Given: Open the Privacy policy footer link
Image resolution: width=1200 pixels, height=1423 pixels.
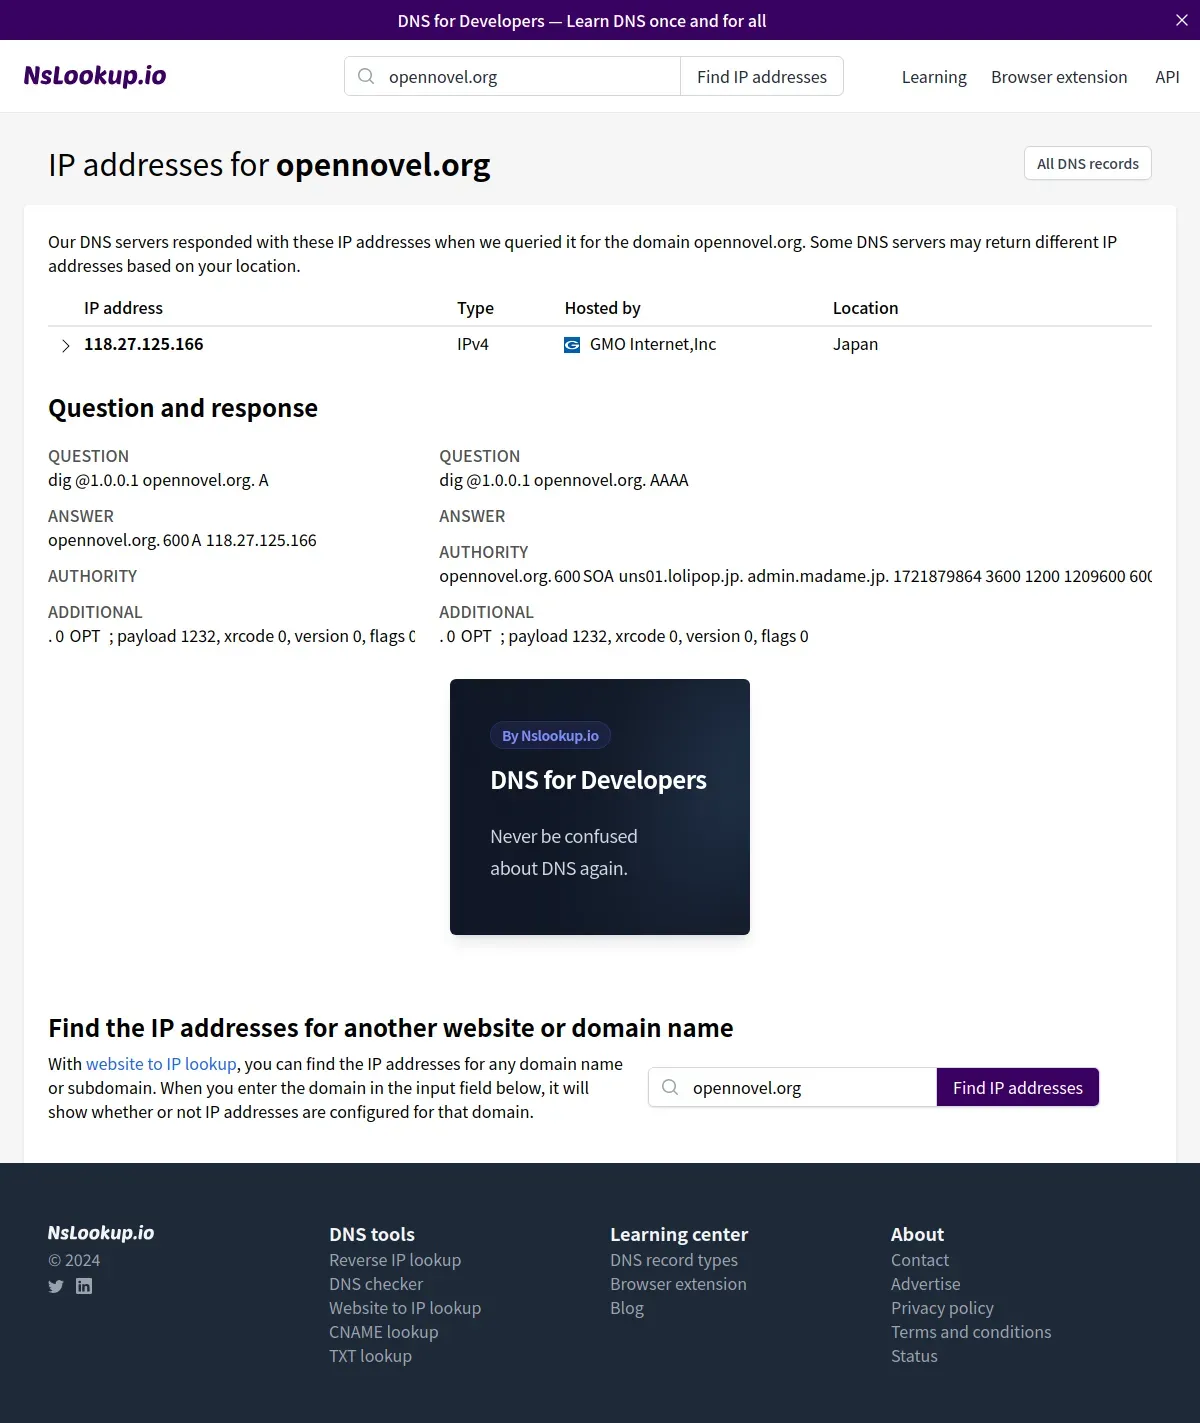Looking at the screenshot, I should (942, 1308).
